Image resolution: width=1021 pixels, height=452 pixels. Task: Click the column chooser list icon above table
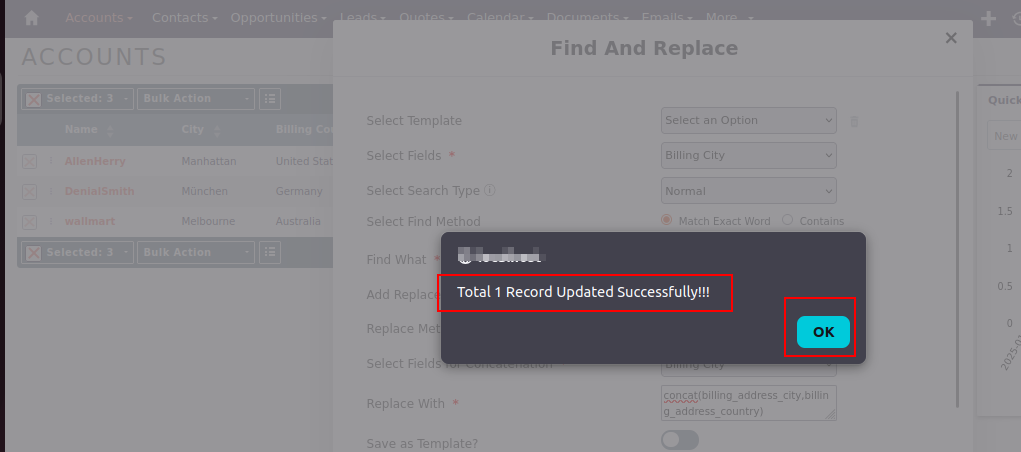tap(270, 99)
